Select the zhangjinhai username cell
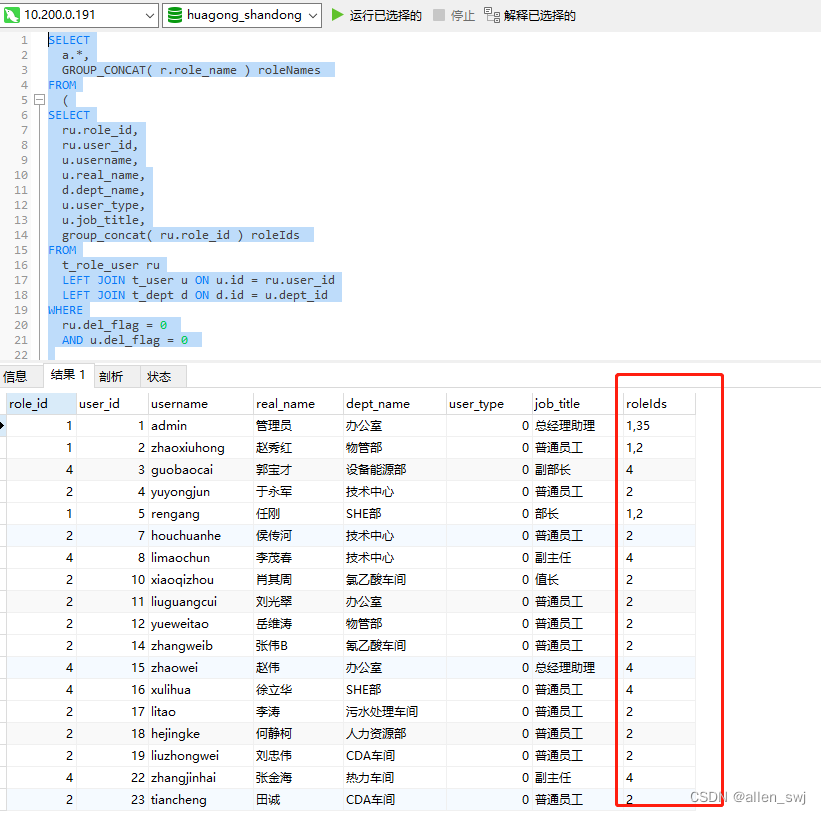 pyautogui.click(x=201, y=777)
